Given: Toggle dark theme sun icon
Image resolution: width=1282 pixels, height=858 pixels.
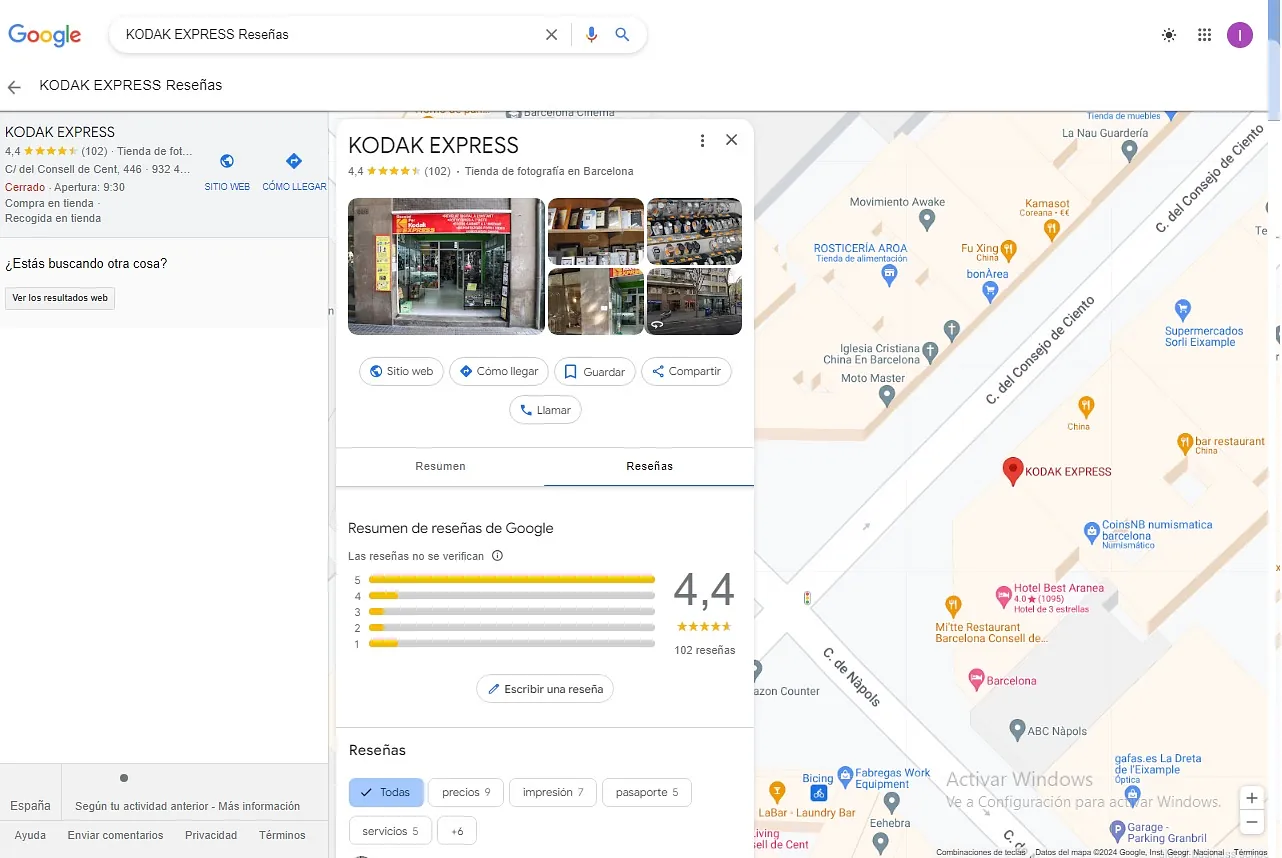Looking at the screenshot, I should (1169, 35).
